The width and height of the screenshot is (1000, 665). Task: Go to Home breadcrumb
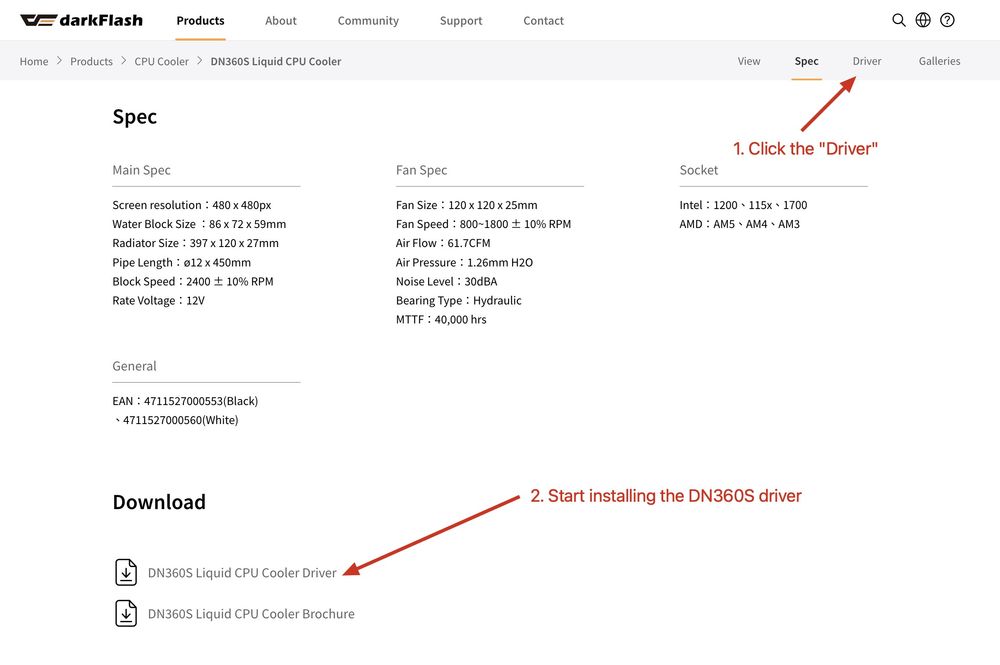[34, 61]
